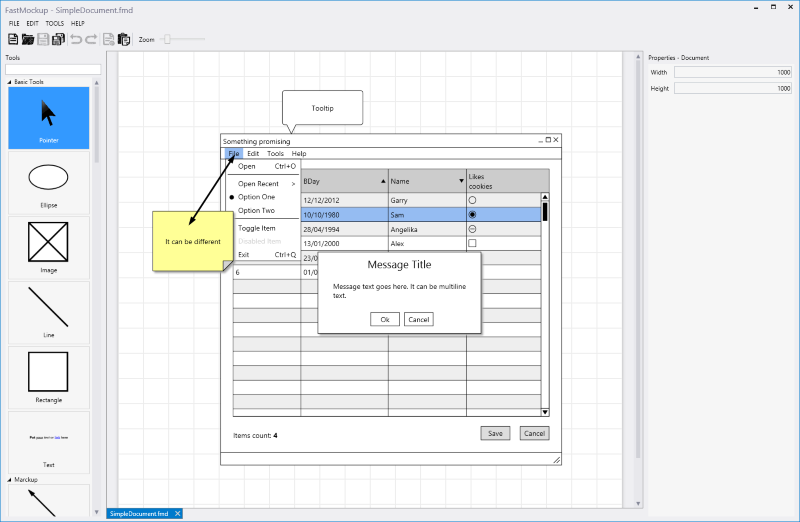Viewport: 800px width, 522px height.
Task: Select the 10/10/1980 table cell
Action: coord(344,215)
